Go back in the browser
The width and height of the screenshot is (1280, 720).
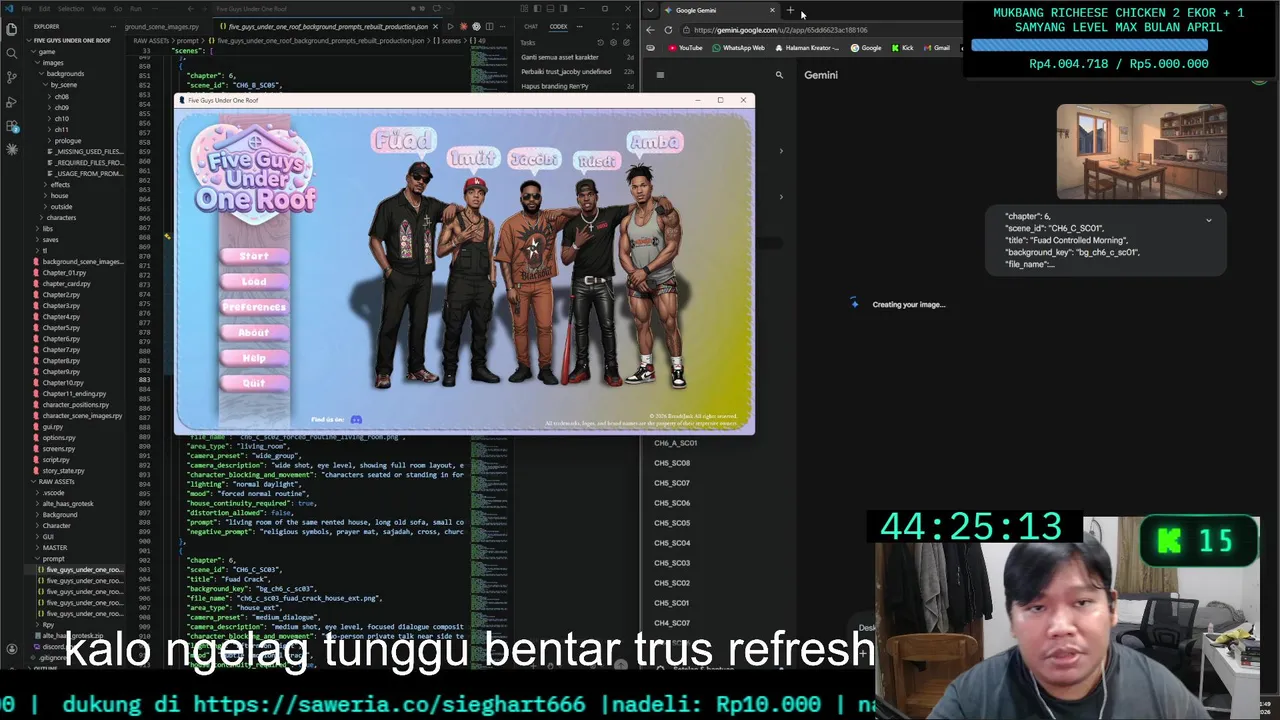[x=651, y=30]
